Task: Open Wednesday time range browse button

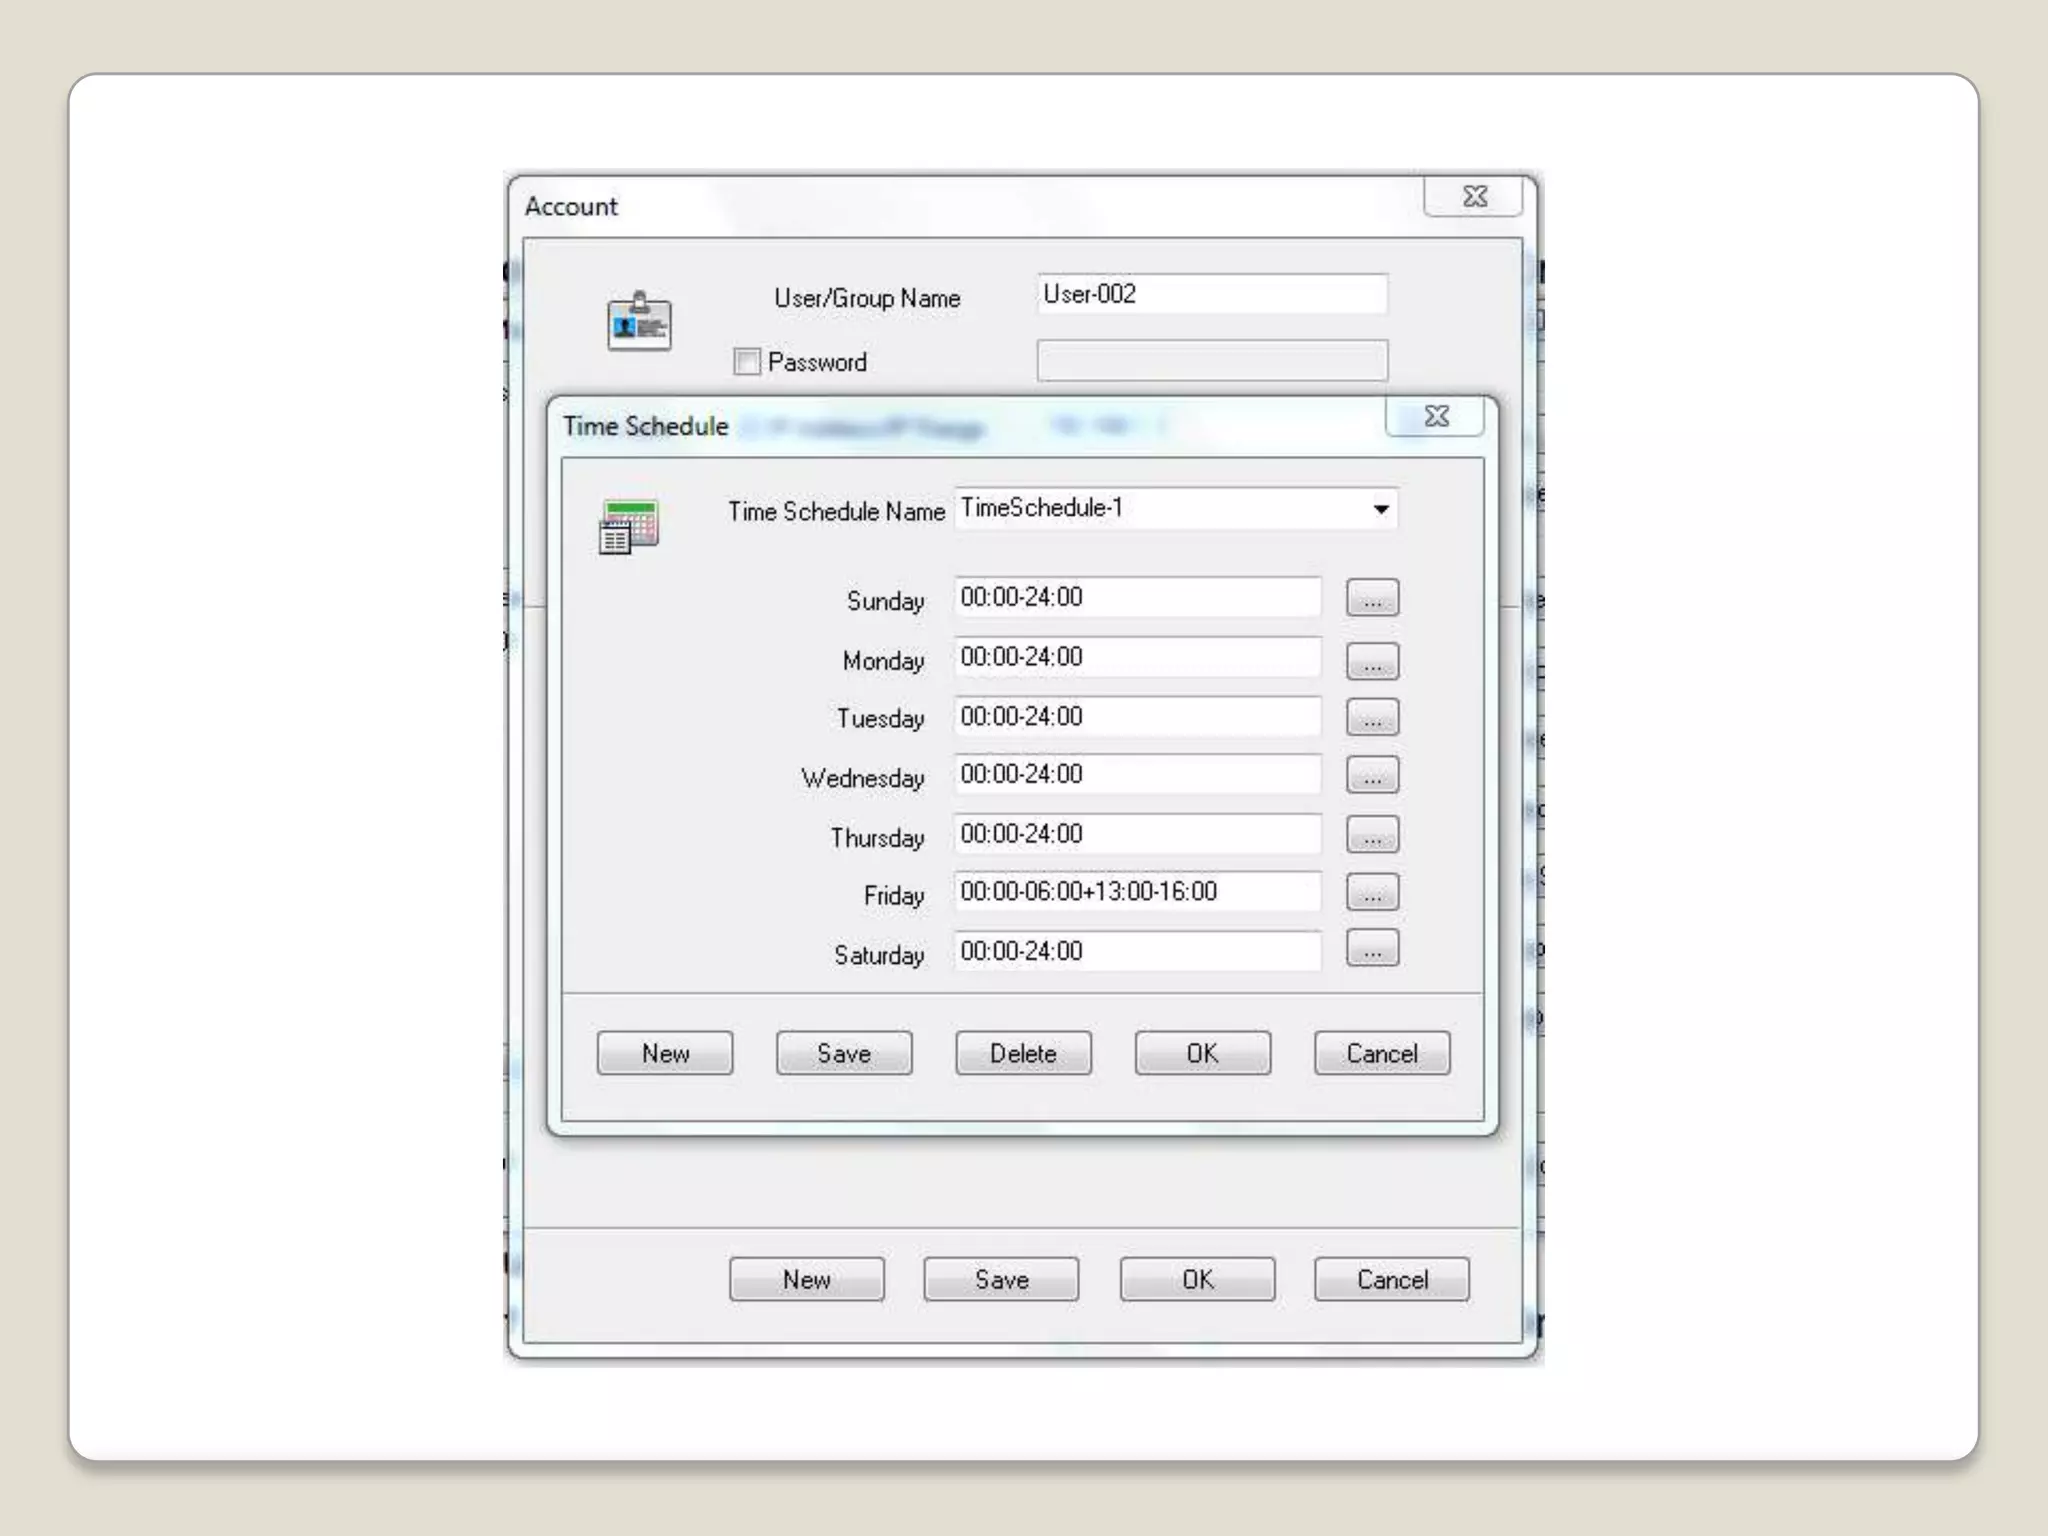Action: point(1372,775)
